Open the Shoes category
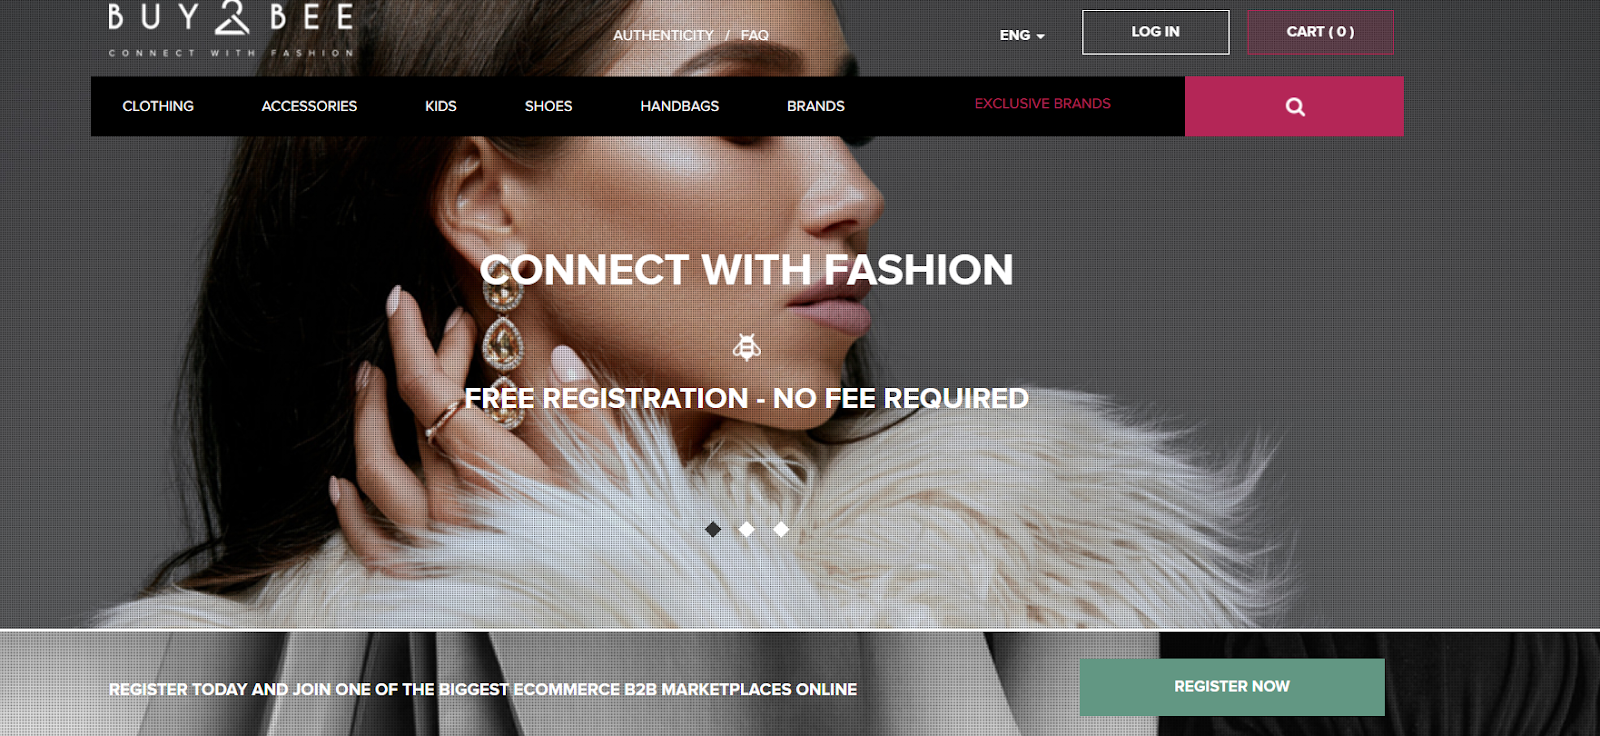This screenshot has height=736, width=1600. (x=548, y=106)
